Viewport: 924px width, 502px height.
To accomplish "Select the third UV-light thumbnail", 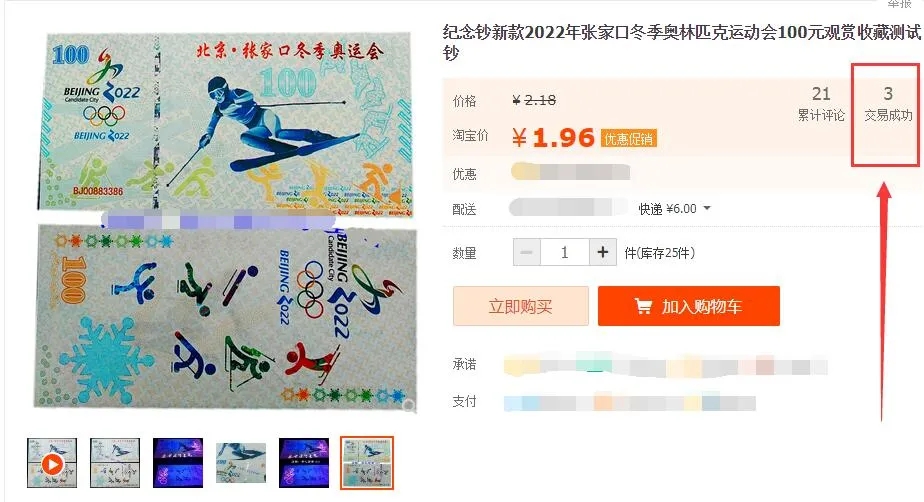I will (x=178, y=463).
